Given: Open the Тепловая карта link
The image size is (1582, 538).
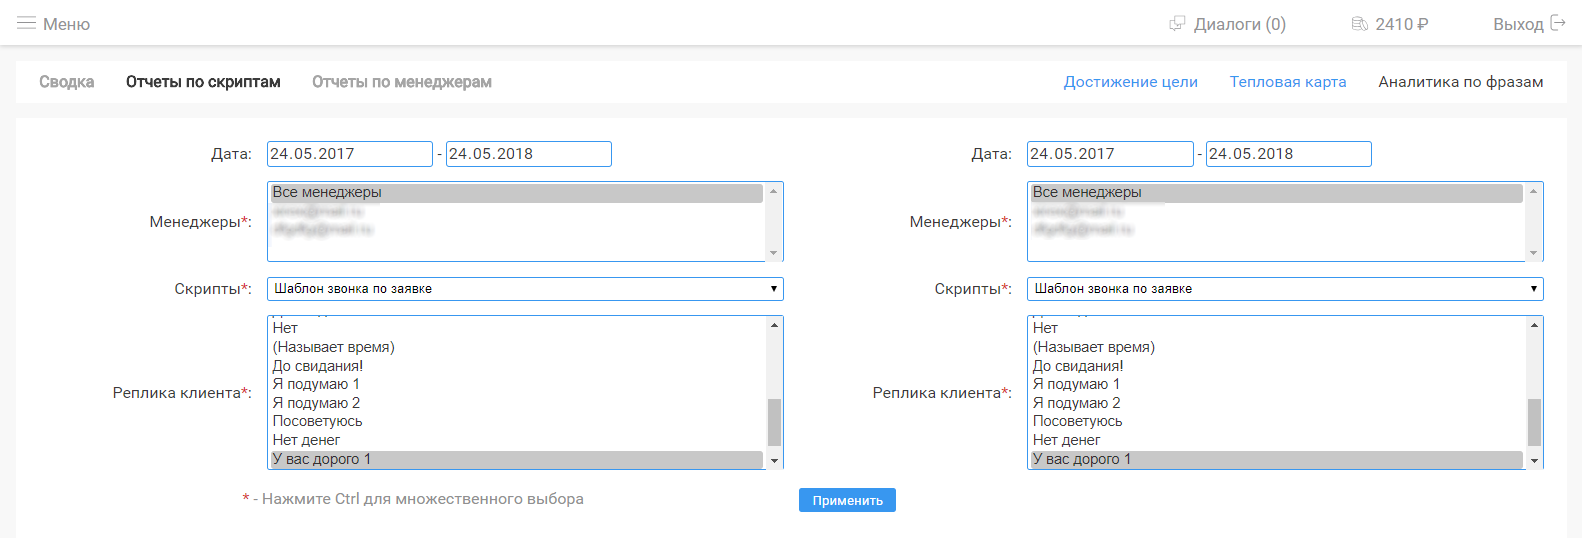Looking at the screenshot, I should 1288,82.
